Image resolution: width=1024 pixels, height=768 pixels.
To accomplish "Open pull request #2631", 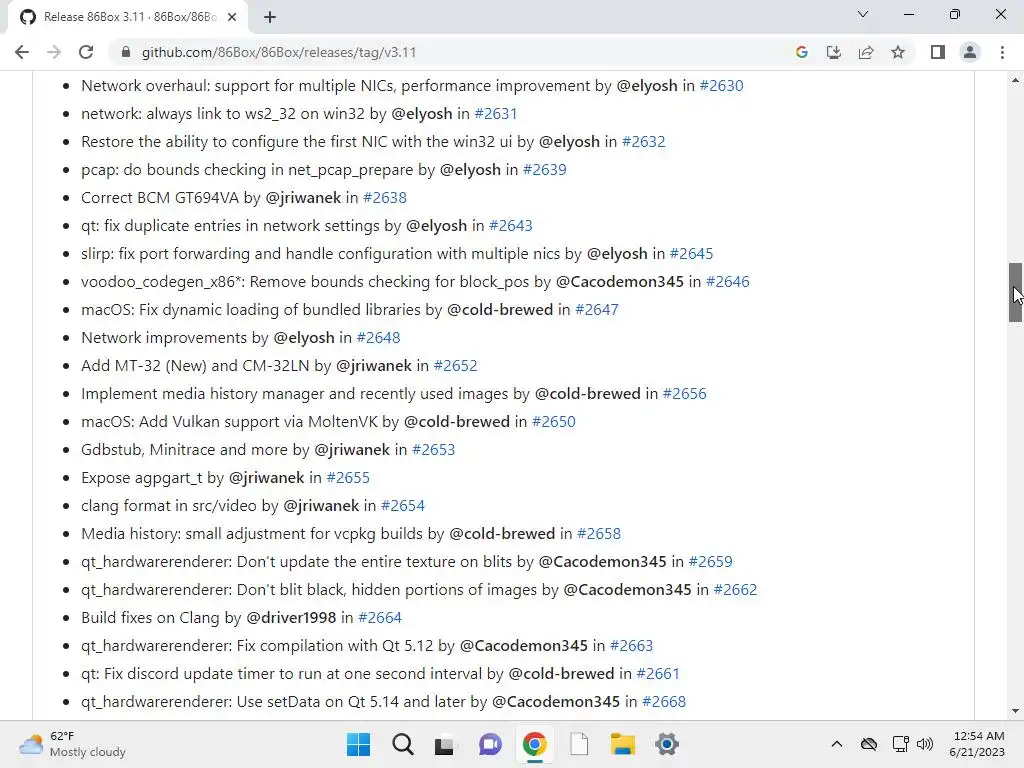I will click(x=496, y=114).
